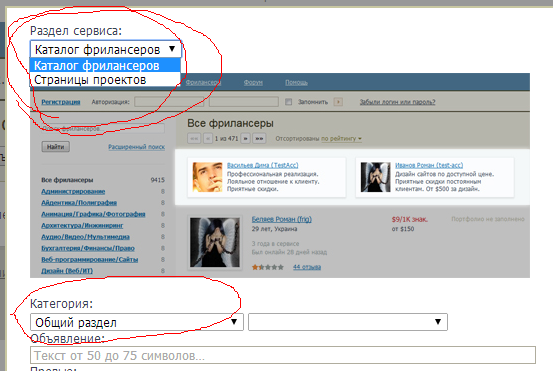
Task: Open the Айдентика/Полиграфия category
Action: [79, 203]
